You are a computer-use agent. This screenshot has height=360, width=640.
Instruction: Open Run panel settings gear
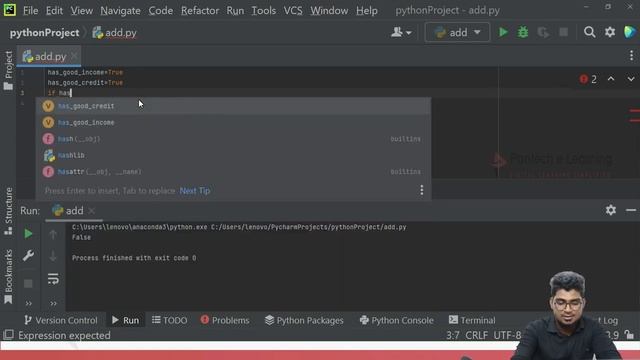[x=611, y=210]
